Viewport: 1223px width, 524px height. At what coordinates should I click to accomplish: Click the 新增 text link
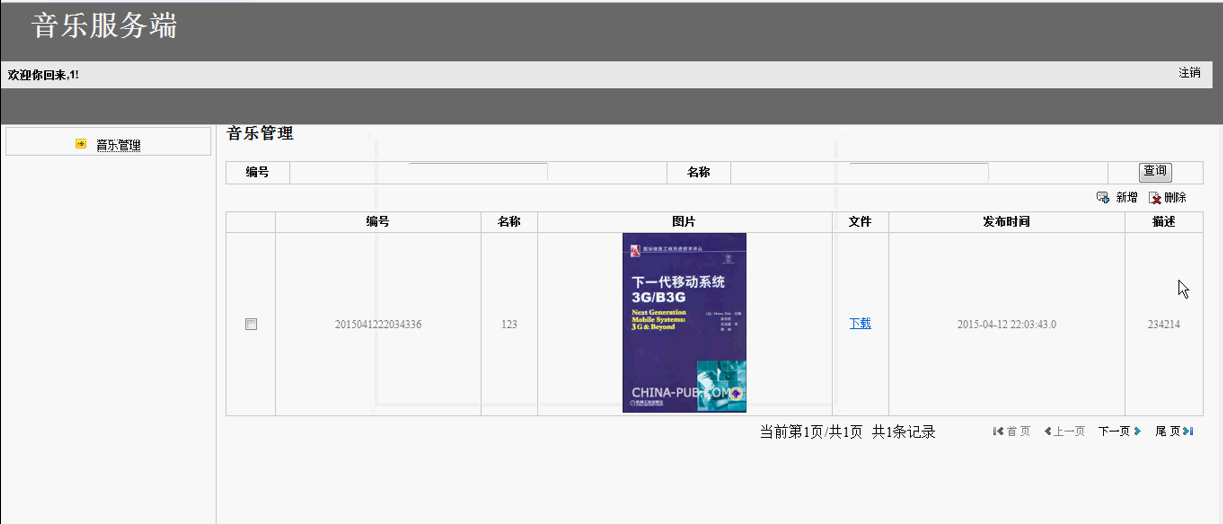(1127, 198)
